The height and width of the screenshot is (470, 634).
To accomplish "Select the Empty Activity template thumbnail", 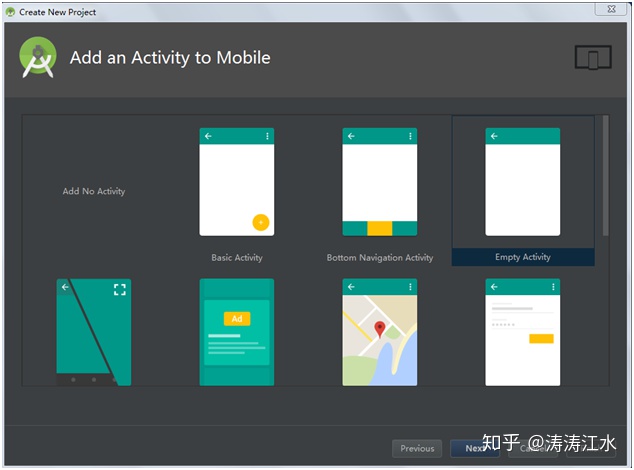I will tap(522, 182).
